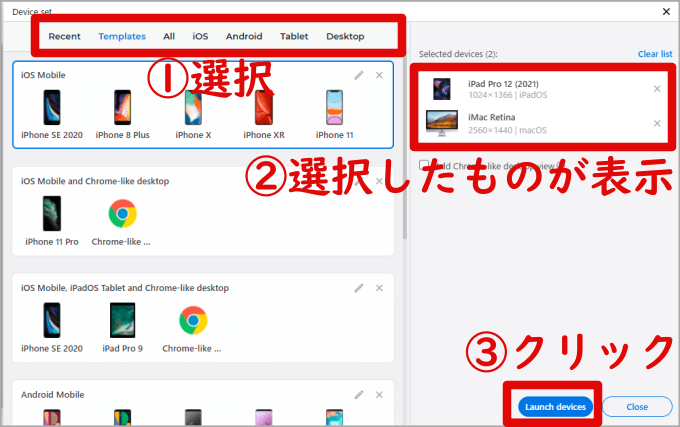Edit the iOS Mobile template with pencil
Image resolution: width=680 pixels, height=427 pixels.
[x=359, y=75]
